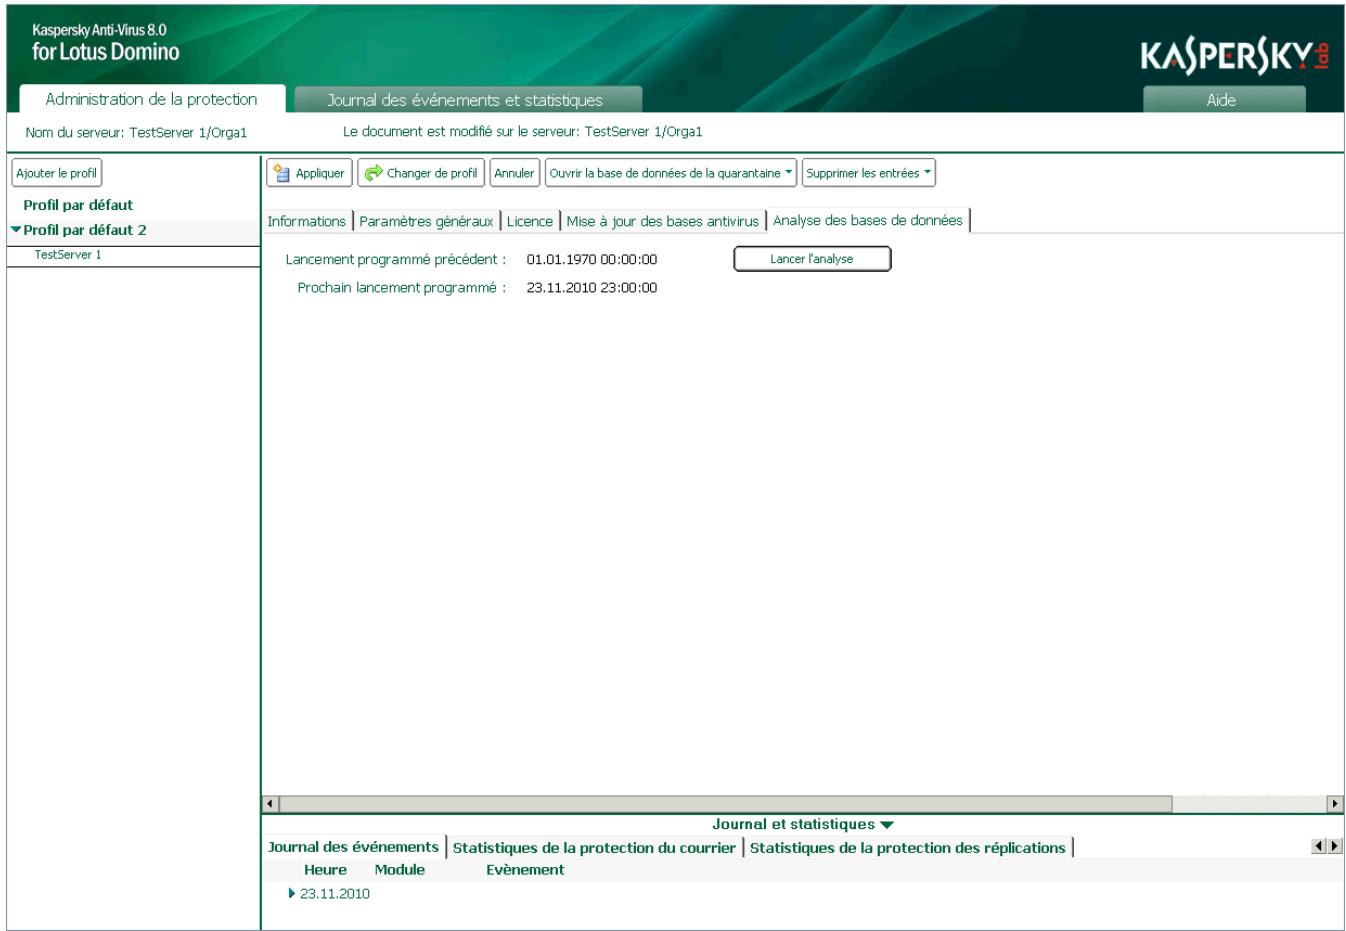Open the Paramètres généraux tab
1346x931 pixels.
coord(426,221)
